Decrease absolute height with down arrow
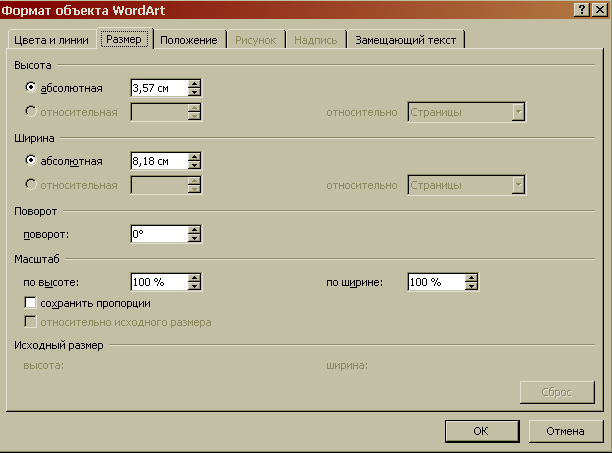The width and height of the screenshot is (612, 453). [194, 92]
